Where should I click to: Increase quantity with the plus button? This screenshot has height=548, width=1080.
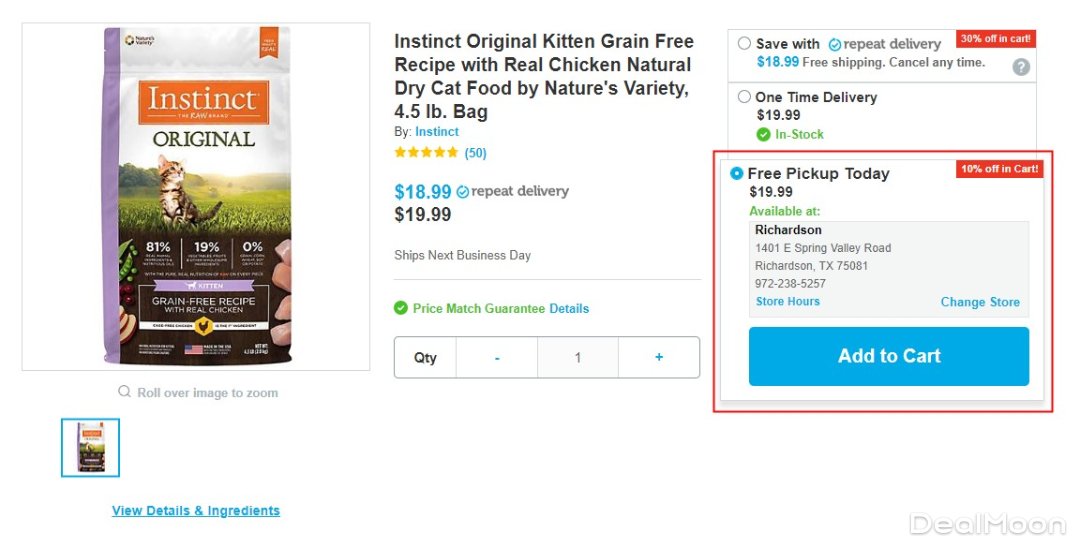pos(659,357)
